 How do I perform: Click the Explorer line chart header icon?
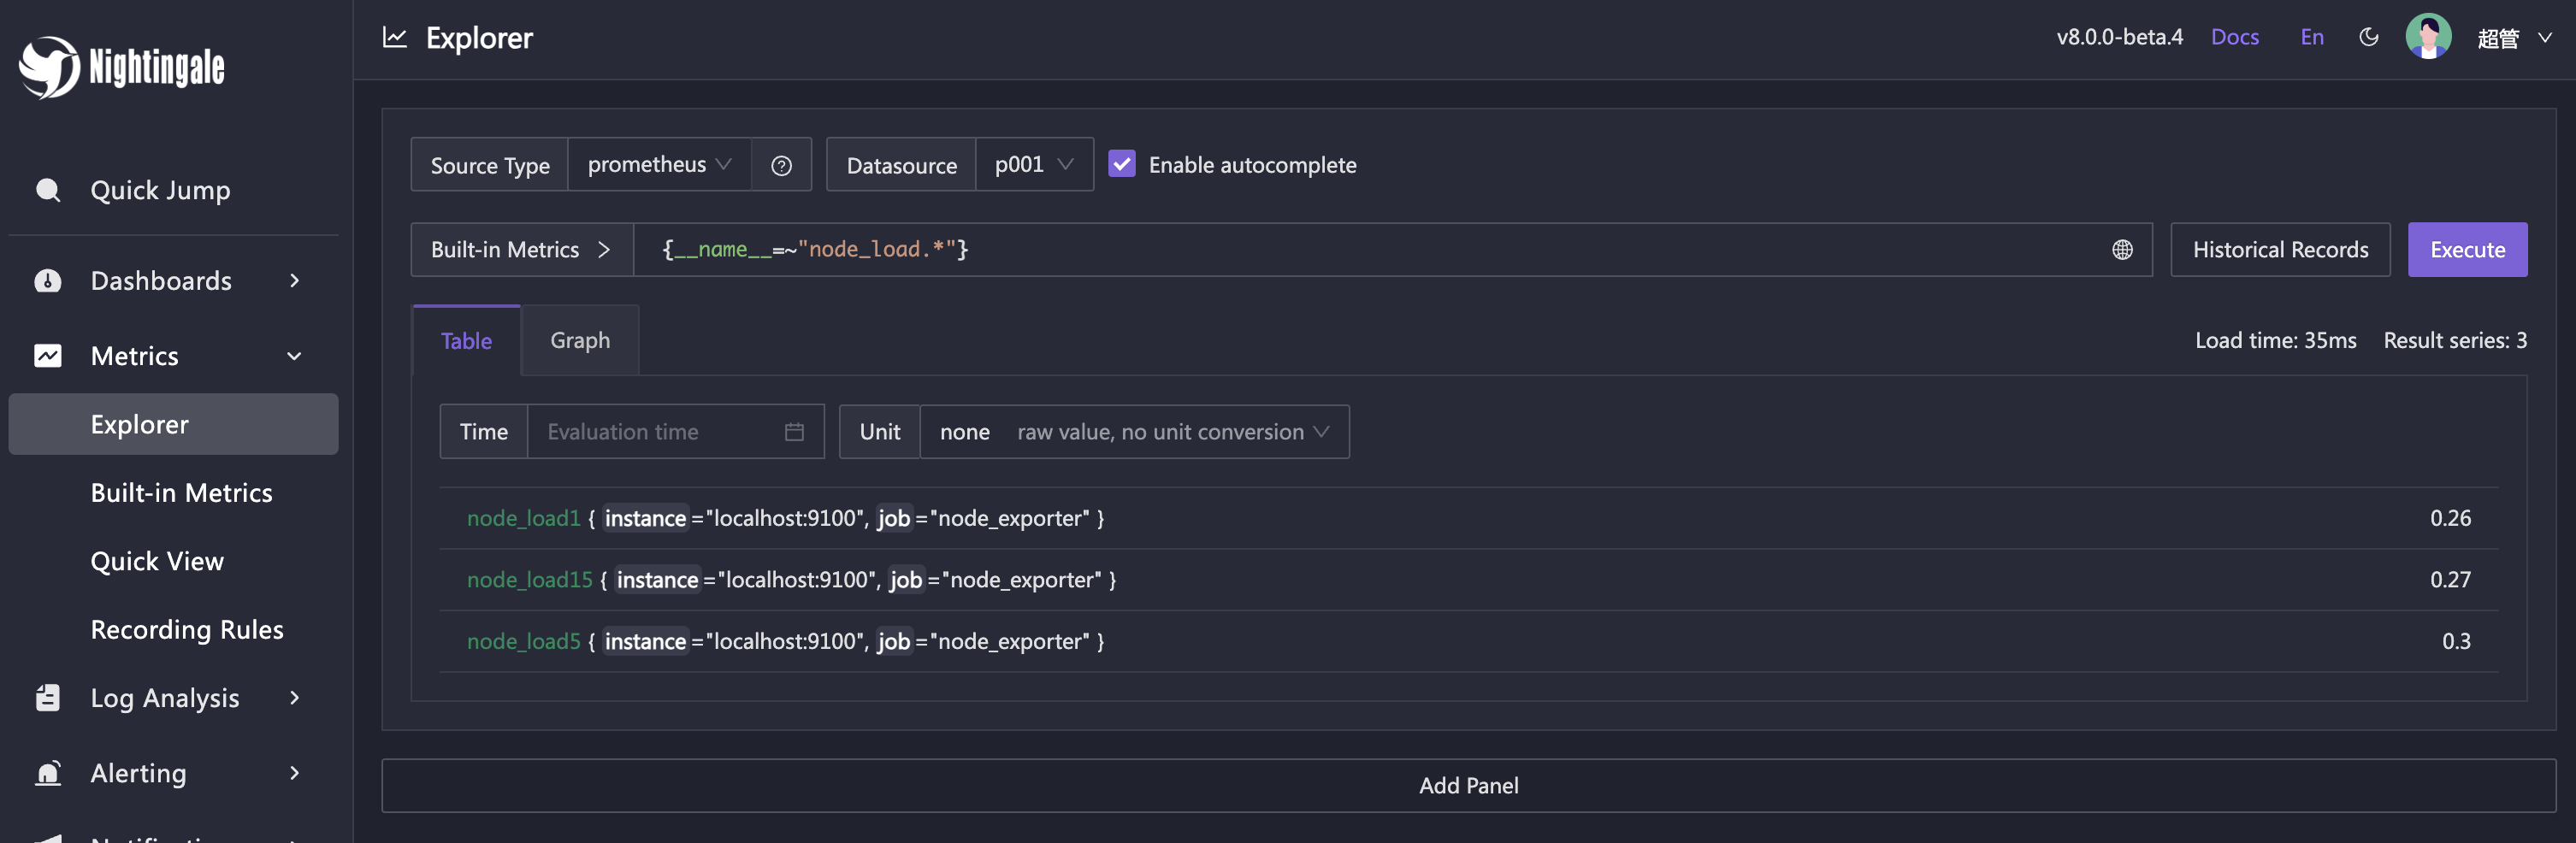pos(395,38)
